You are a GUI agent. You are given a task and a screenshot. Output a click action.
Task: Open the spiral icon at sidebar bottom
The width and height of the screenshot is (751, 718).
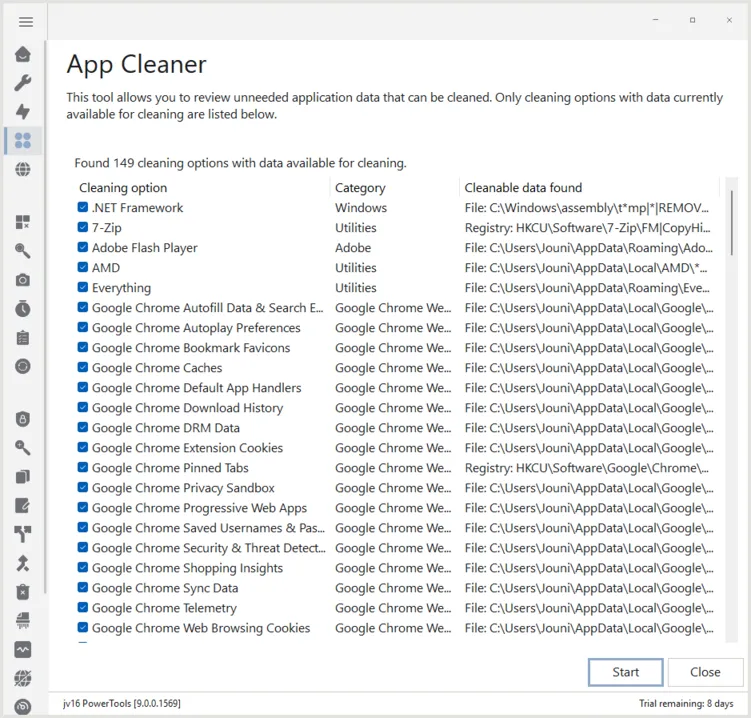coord(23,707)
